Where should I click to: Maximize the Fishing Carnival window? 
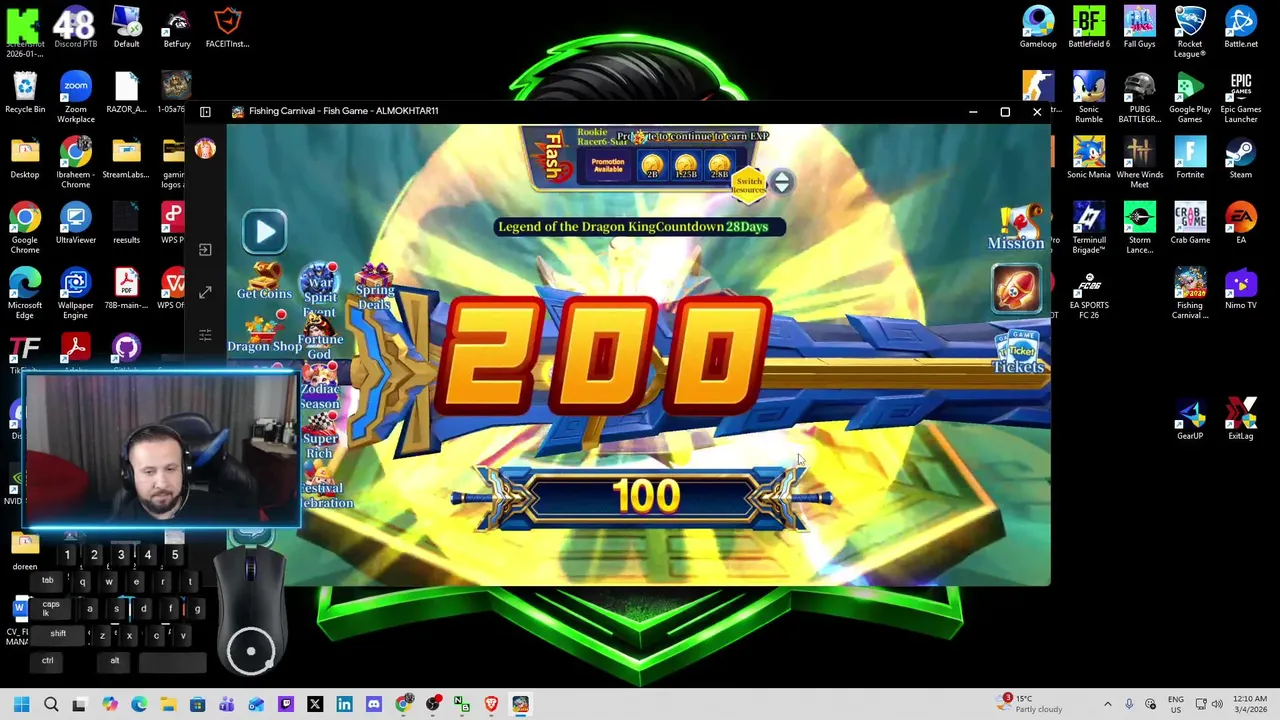click(x=1005, y=112)
